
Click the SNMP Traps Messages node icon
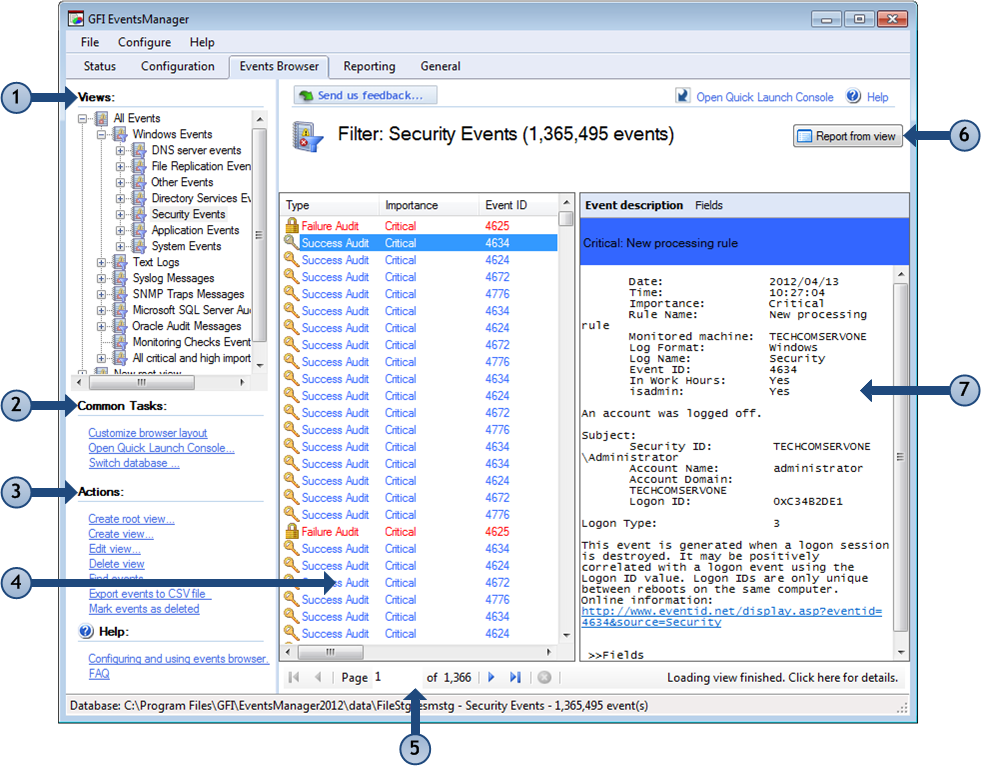(119, 294)
